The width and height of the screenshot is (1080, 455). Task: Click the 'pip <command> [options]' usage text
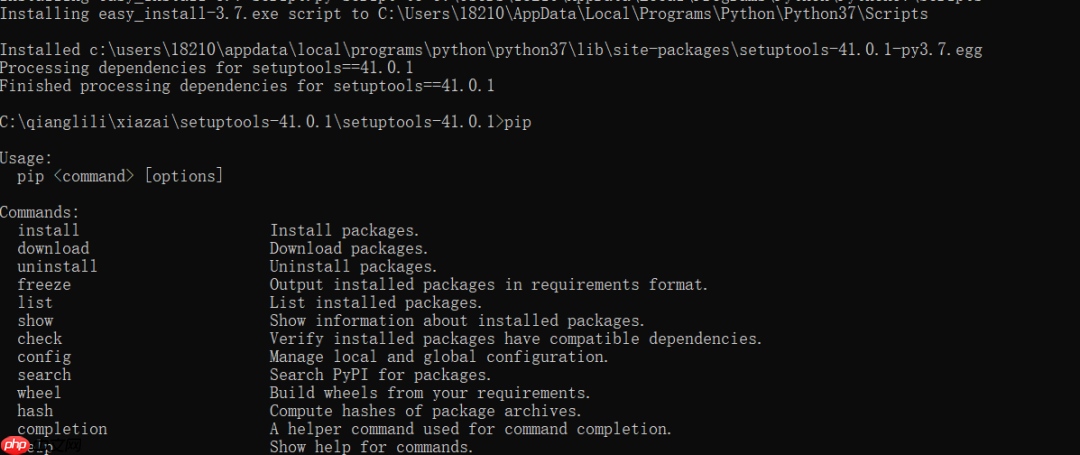click(120, 176)
